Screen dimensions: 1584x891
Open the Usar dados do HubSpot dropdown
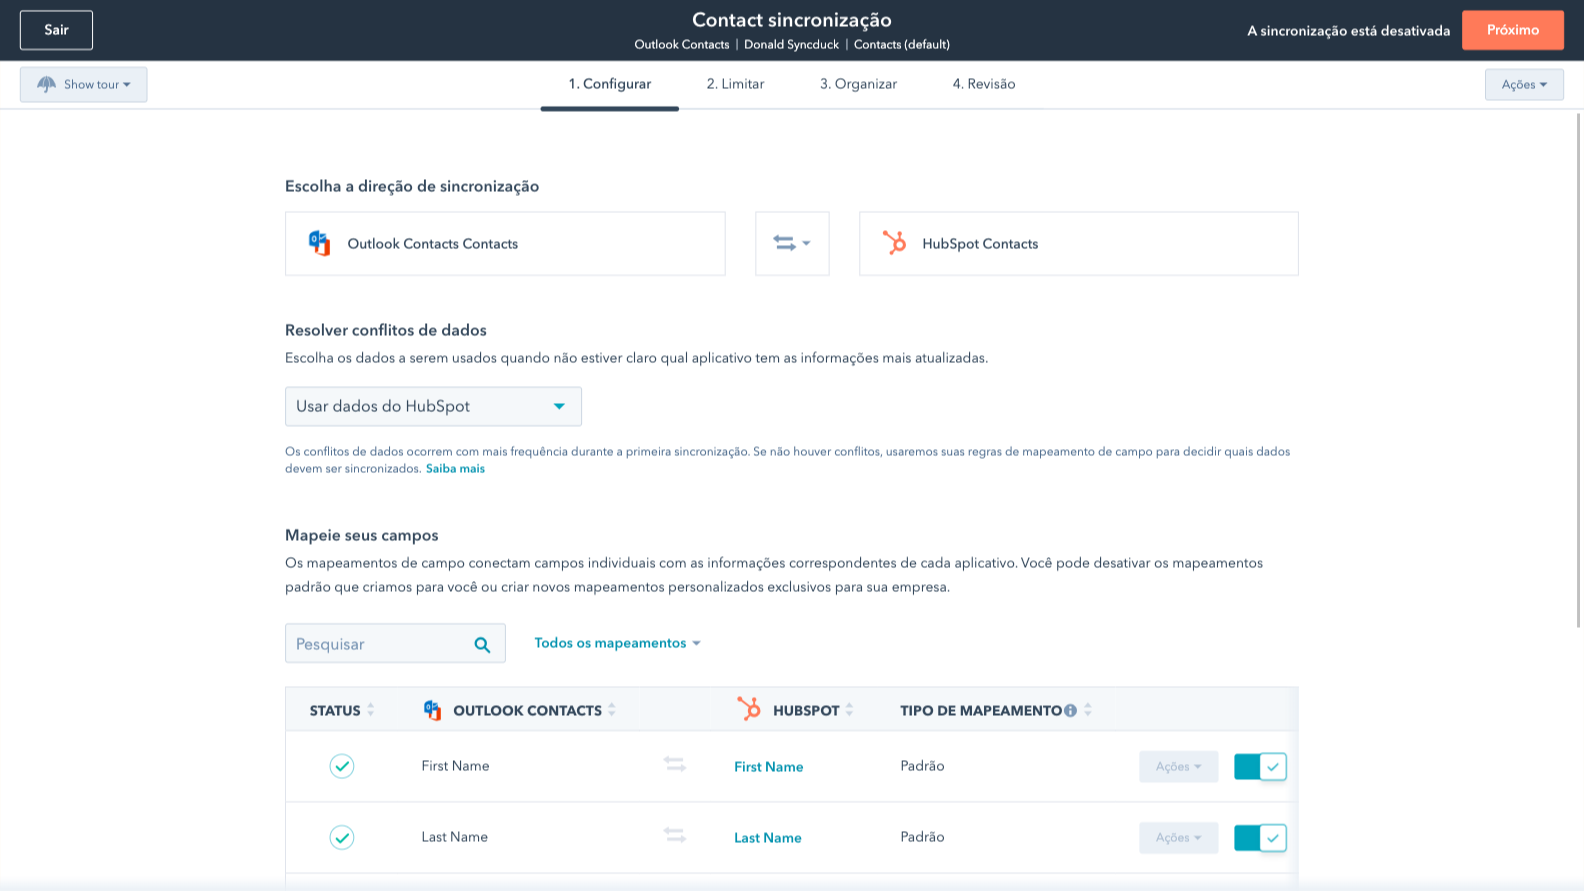coord(433,406)
